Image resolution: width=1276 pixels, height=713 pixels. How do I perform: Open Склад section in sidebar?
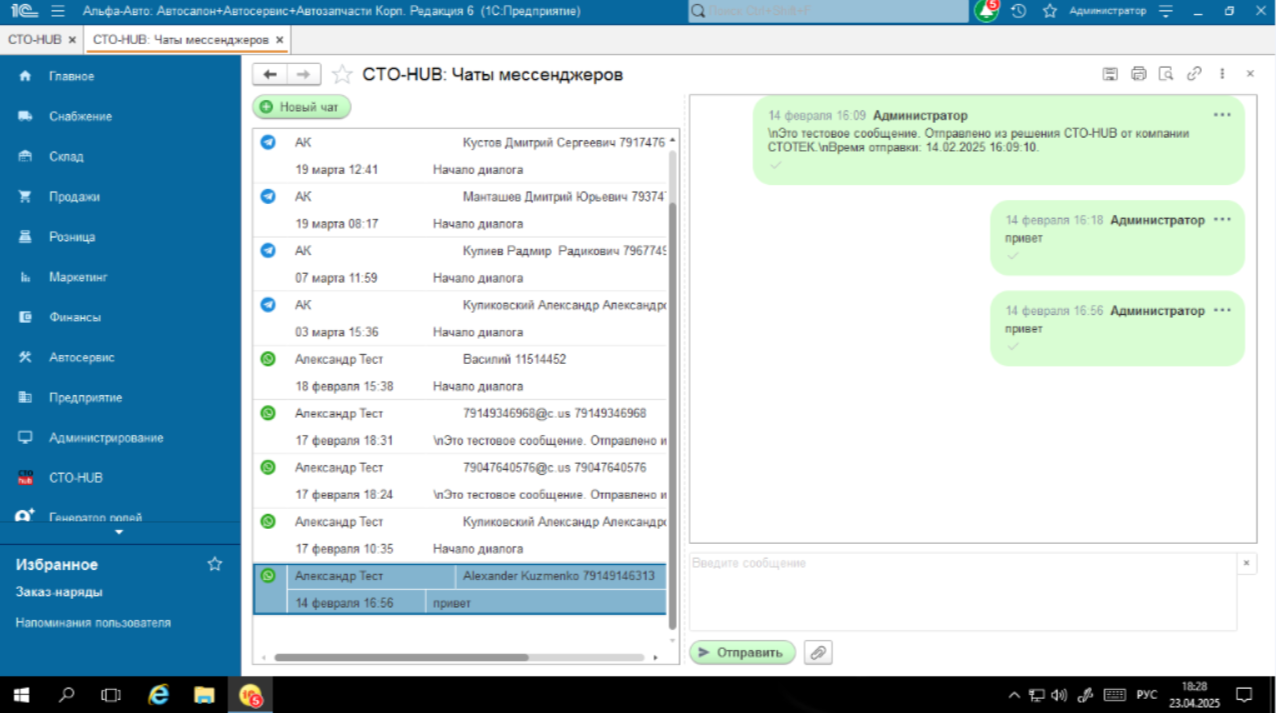click(66, 156)
